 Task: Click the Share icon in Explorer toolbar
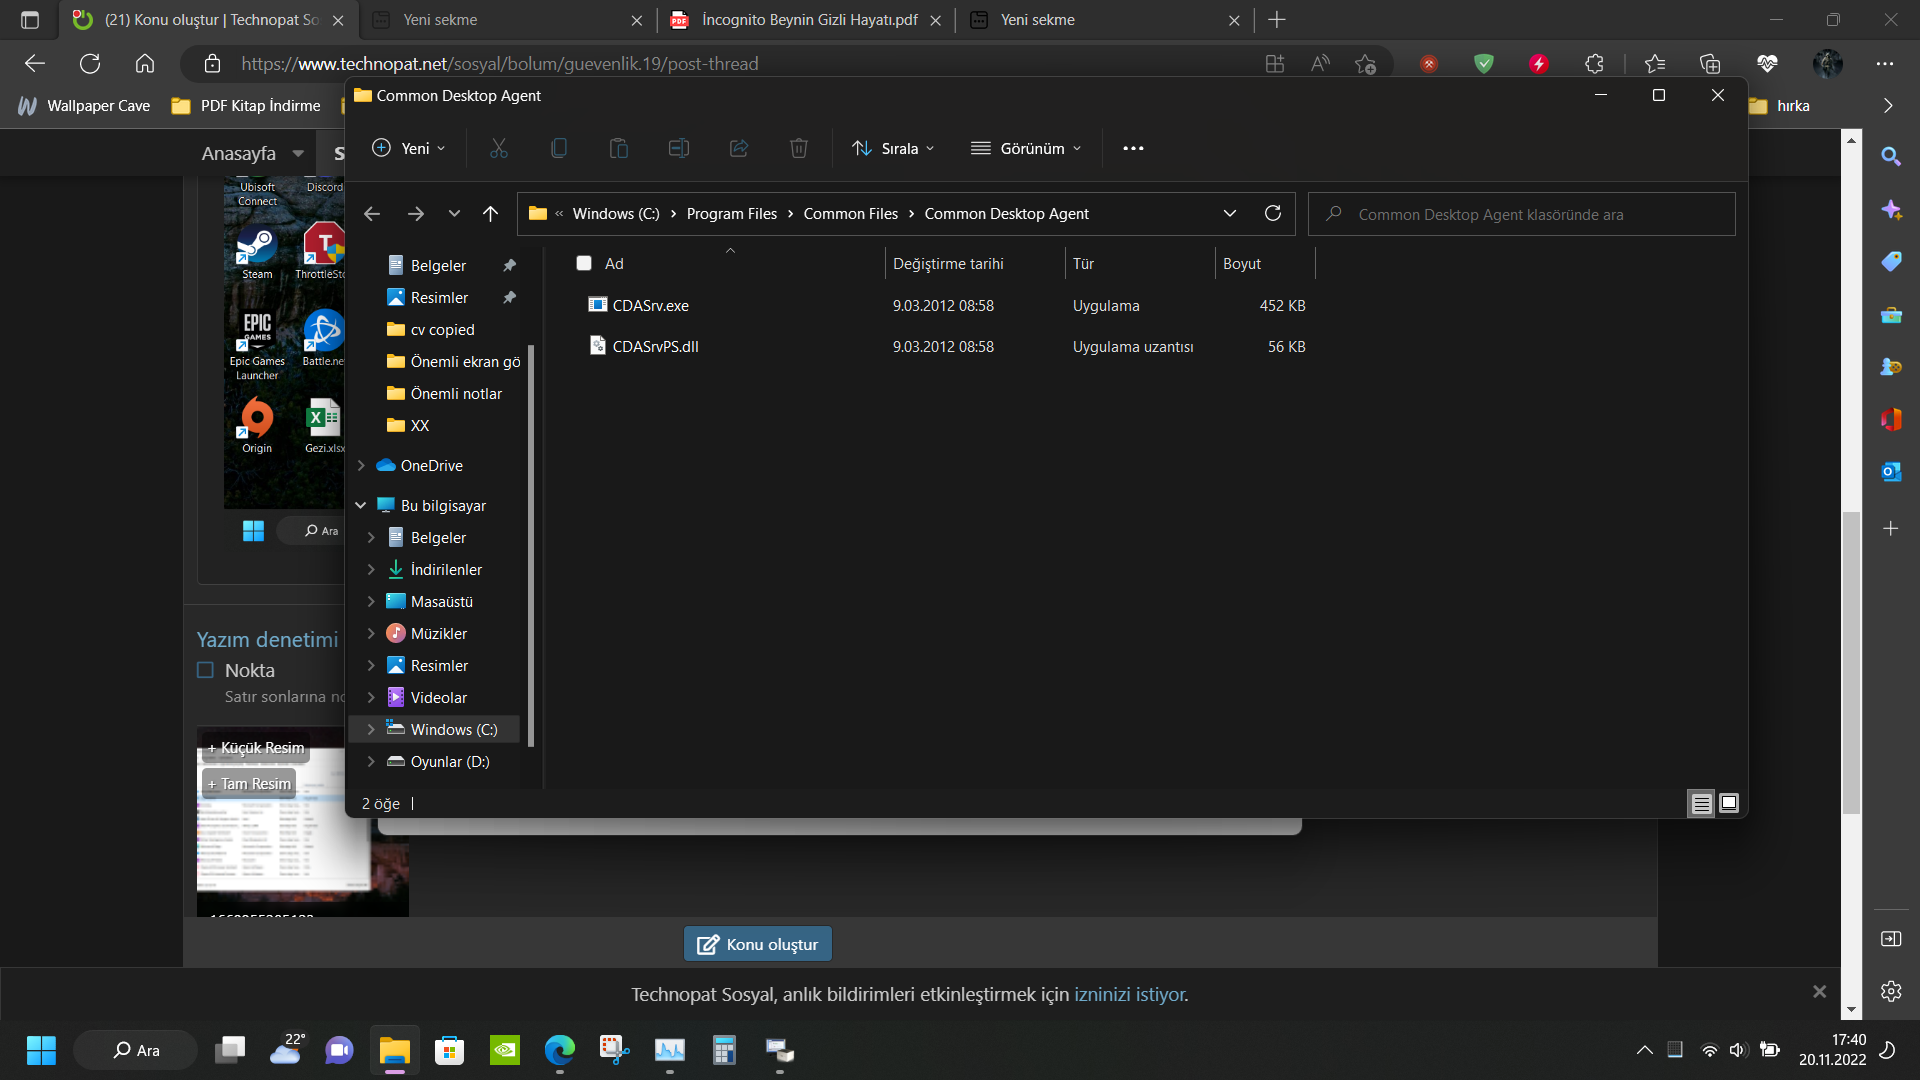tap(738, 148)
